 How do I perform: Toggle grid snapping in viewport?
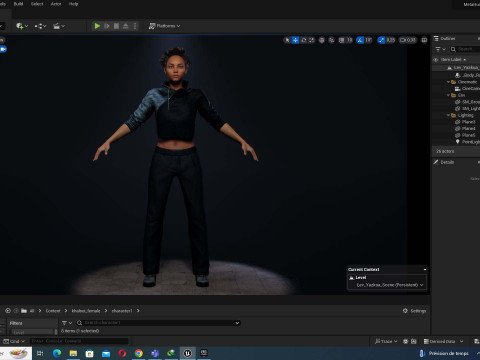tap(341, 40)
